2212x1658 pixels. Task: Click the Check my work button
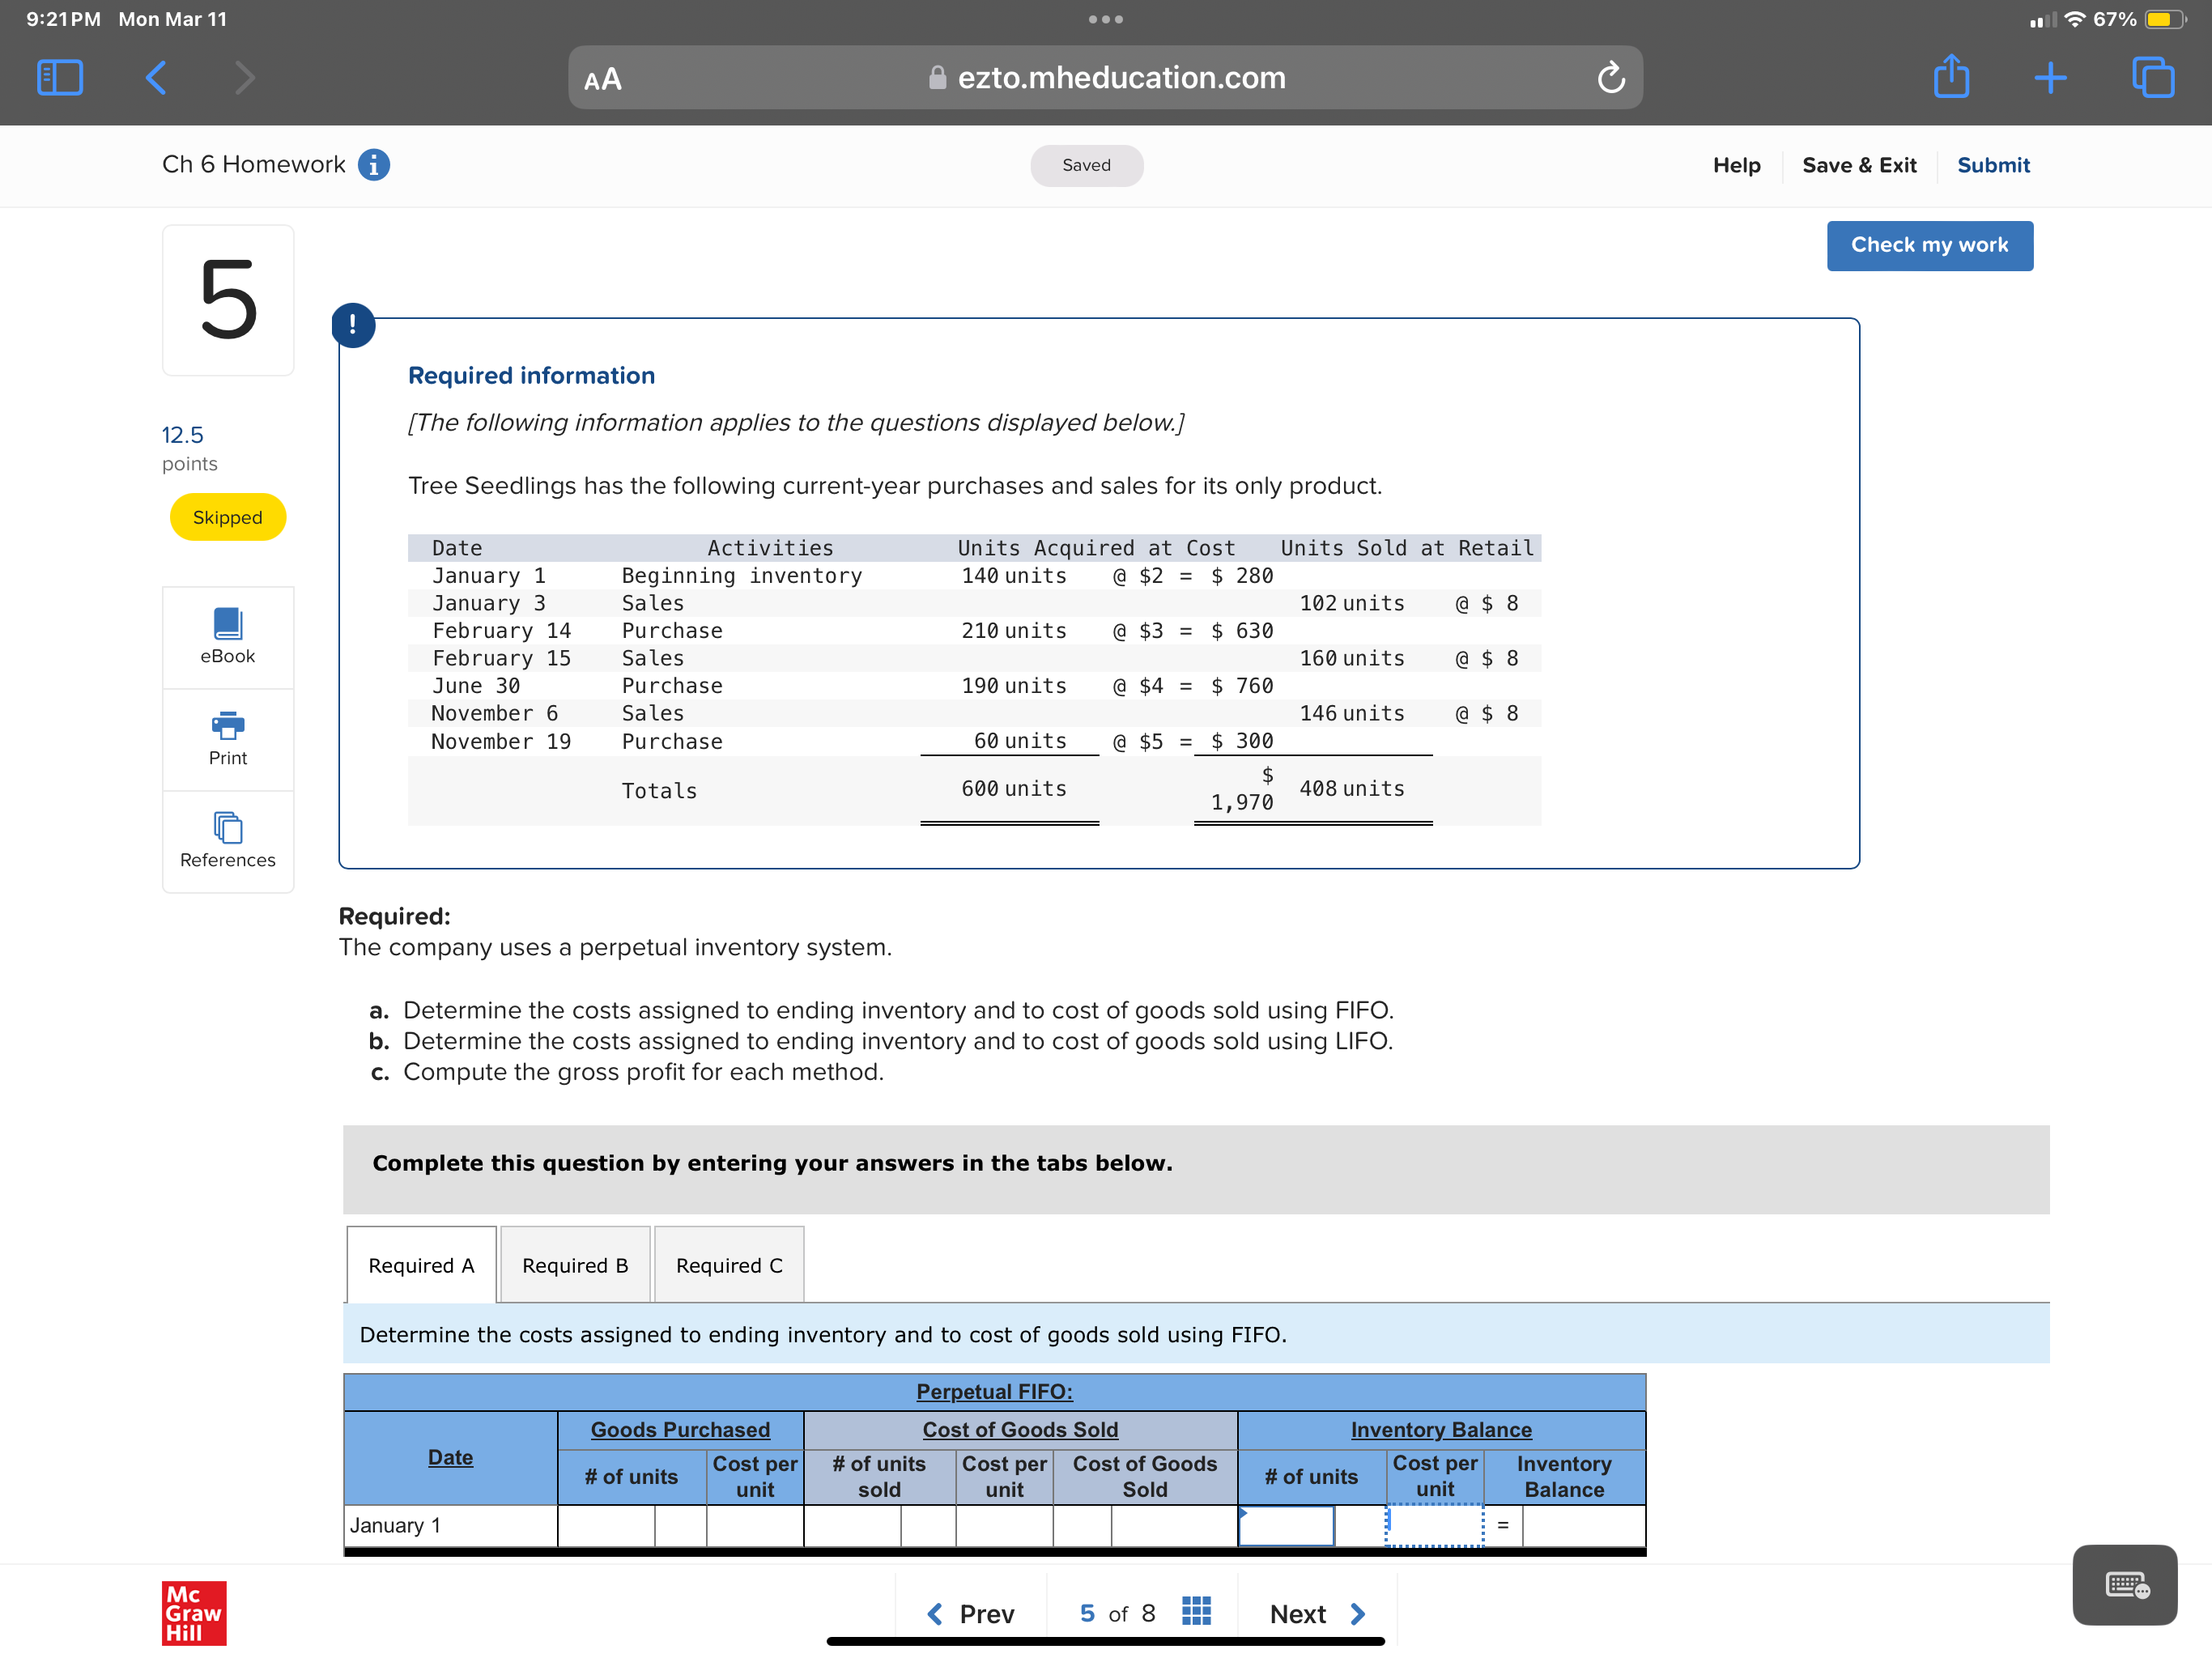tap(1929, 245)
